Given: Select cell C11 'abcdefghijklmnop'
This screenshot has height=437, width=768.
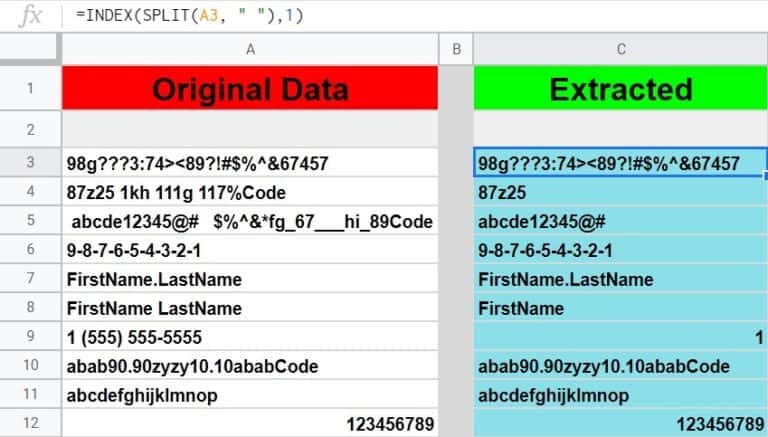Looking at the screenshot, I should 621,394.
